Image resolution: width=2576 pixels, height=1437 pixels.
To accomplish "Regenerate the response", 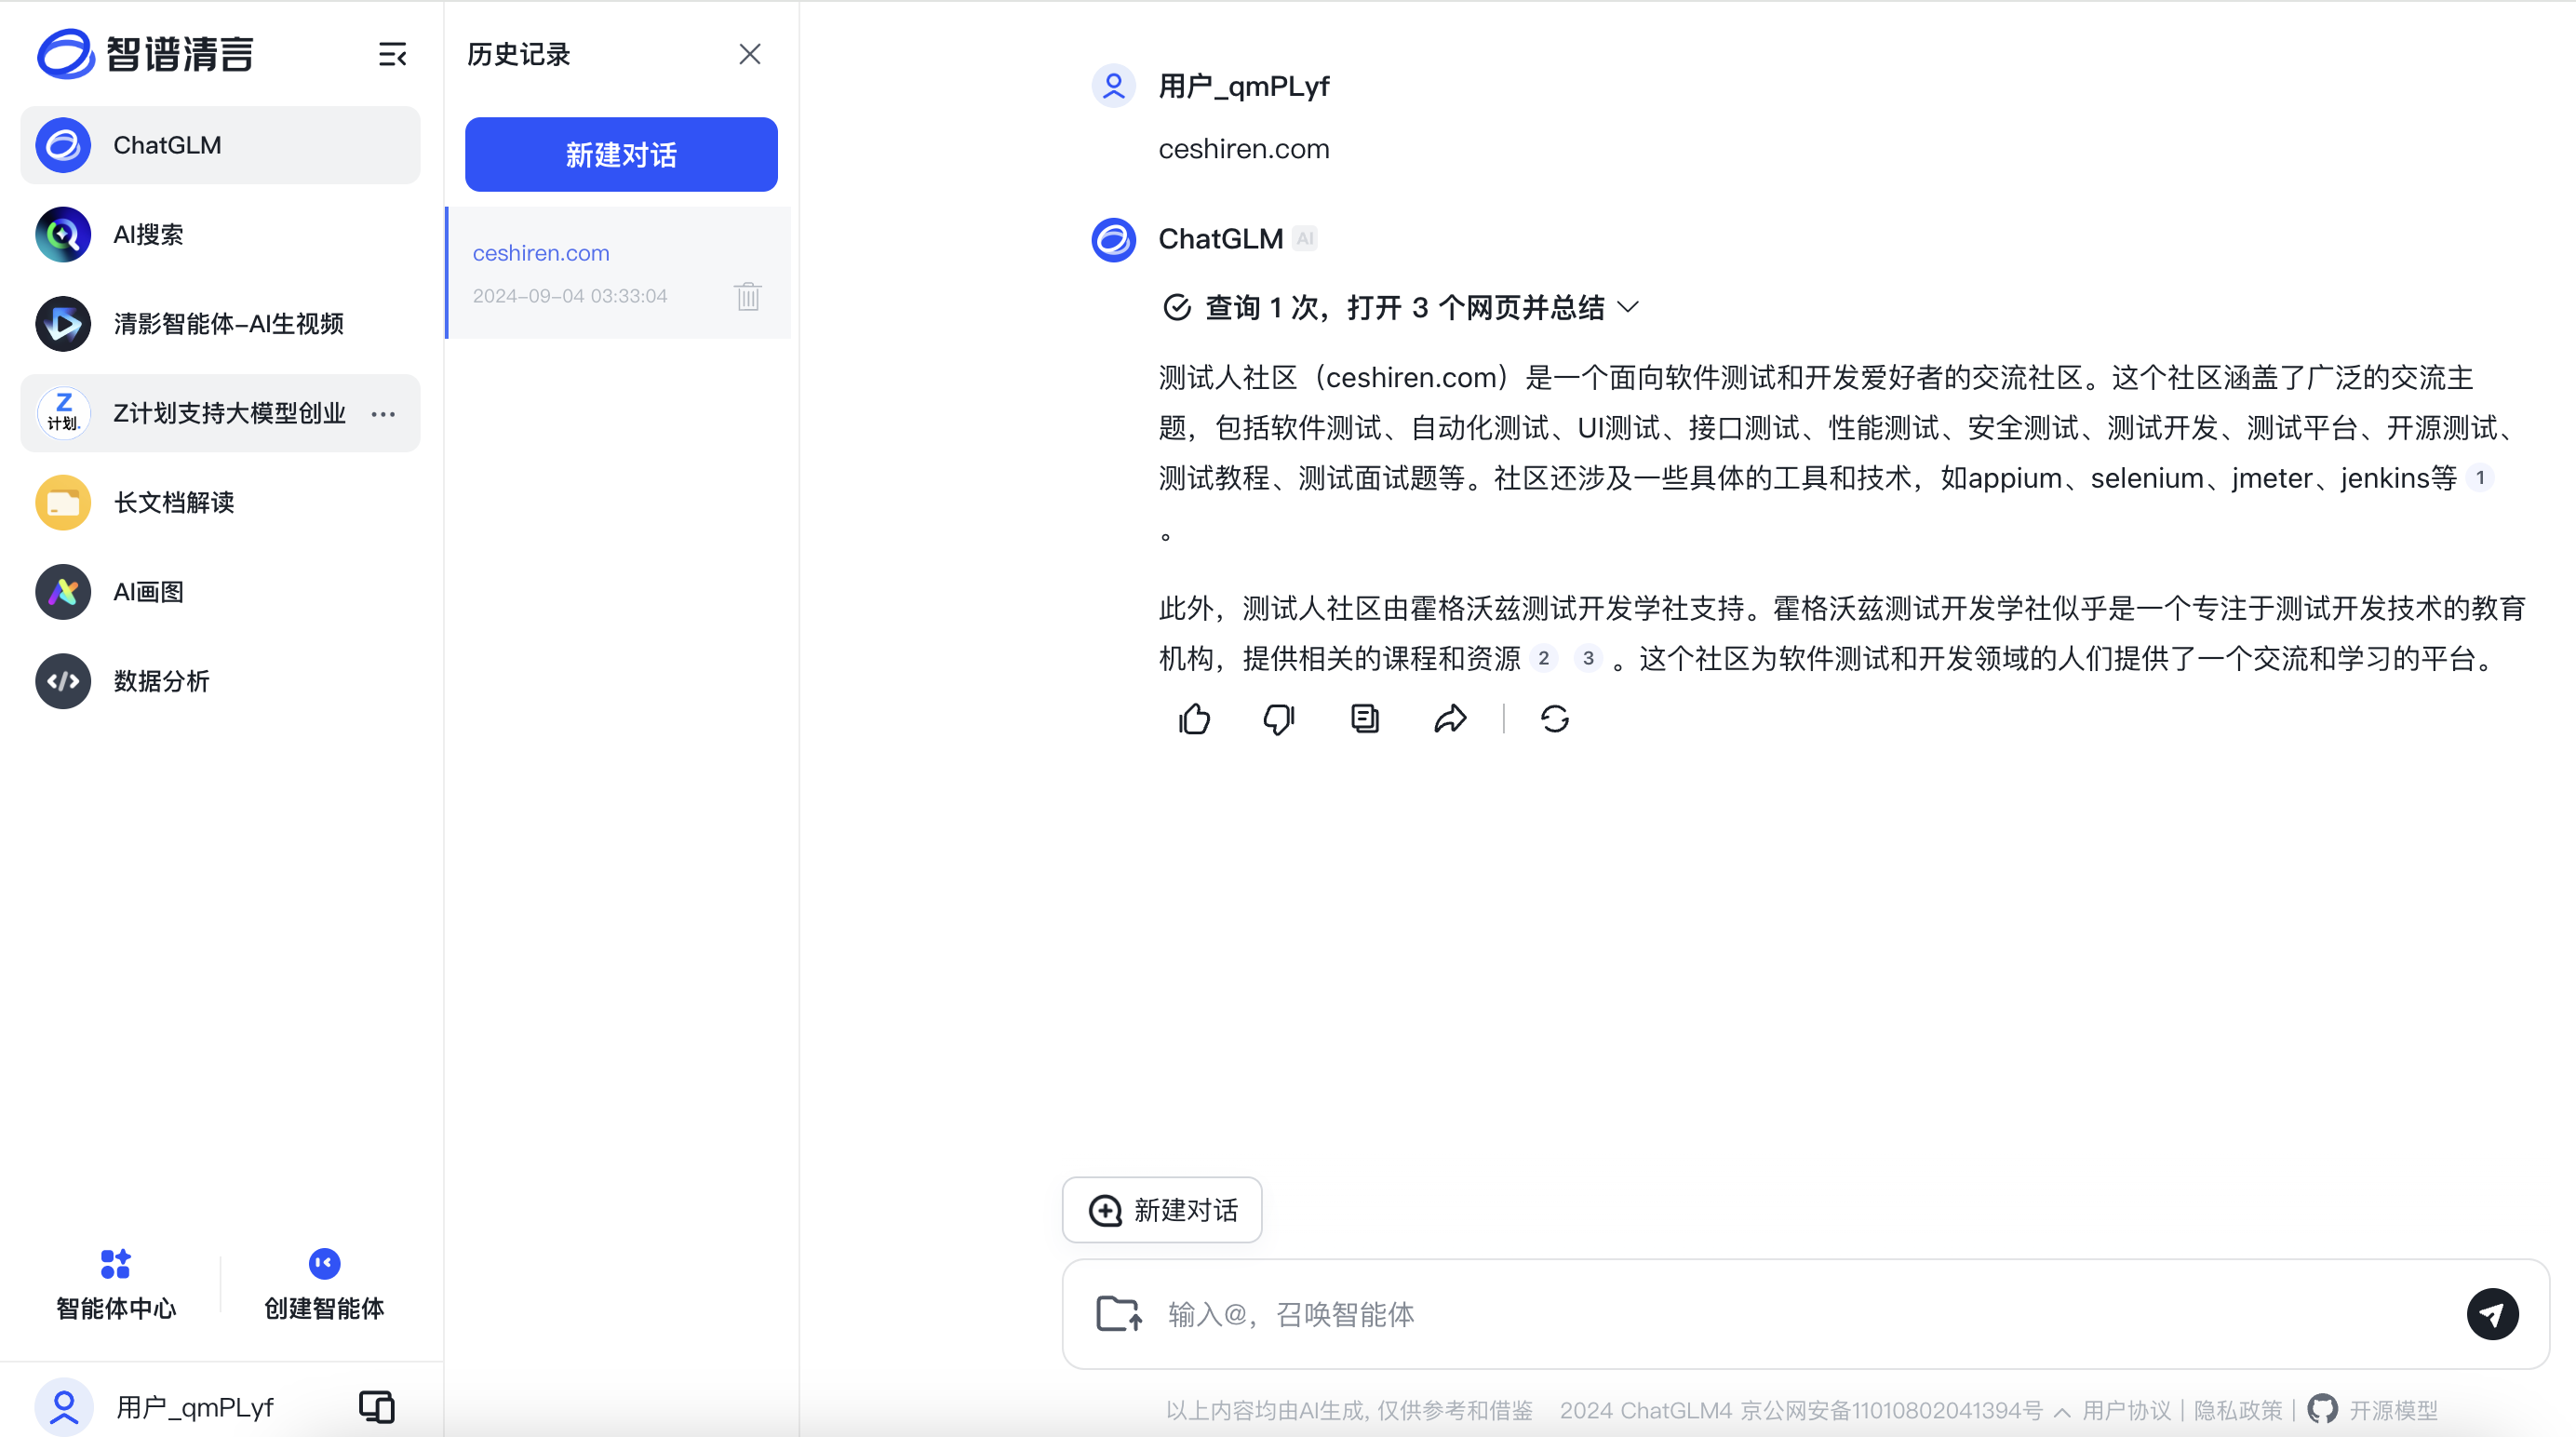I will click(x=1555, y=718).
